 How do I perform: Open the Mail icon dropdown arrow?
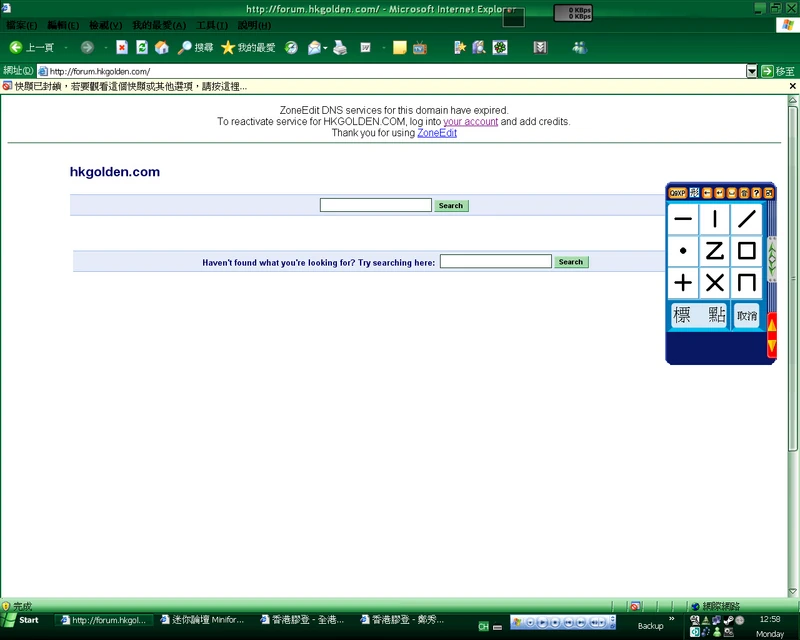coord(326,48)
